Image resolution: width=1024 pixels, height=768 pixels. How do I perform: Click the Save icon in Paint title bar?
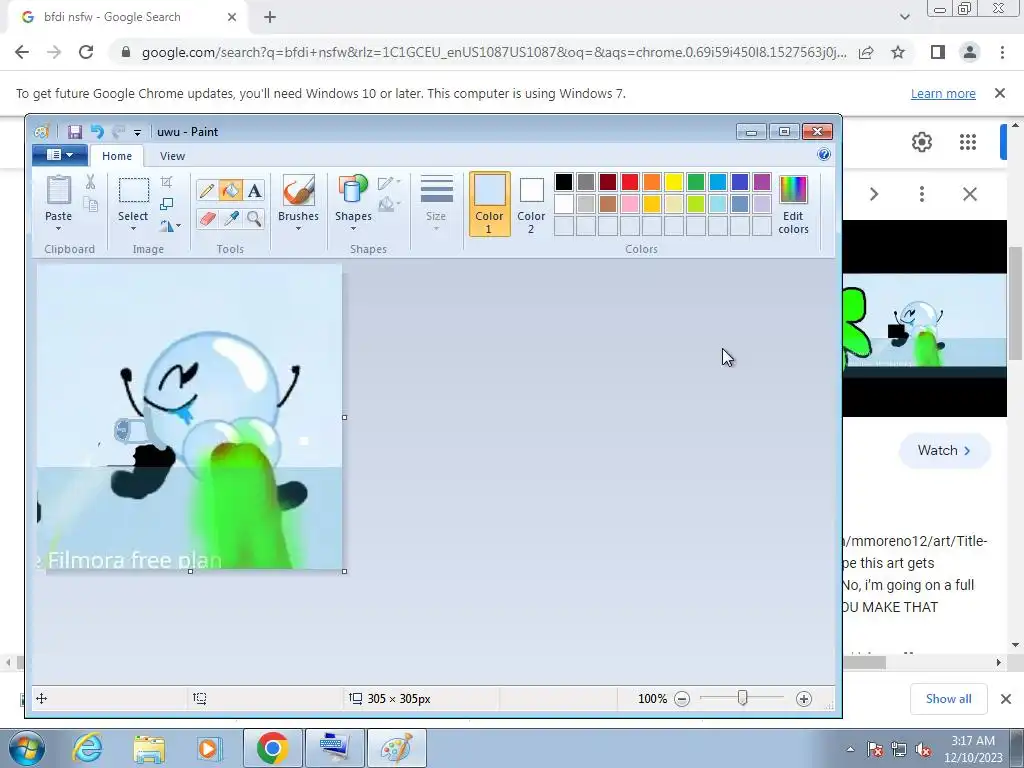coord(74,132)
